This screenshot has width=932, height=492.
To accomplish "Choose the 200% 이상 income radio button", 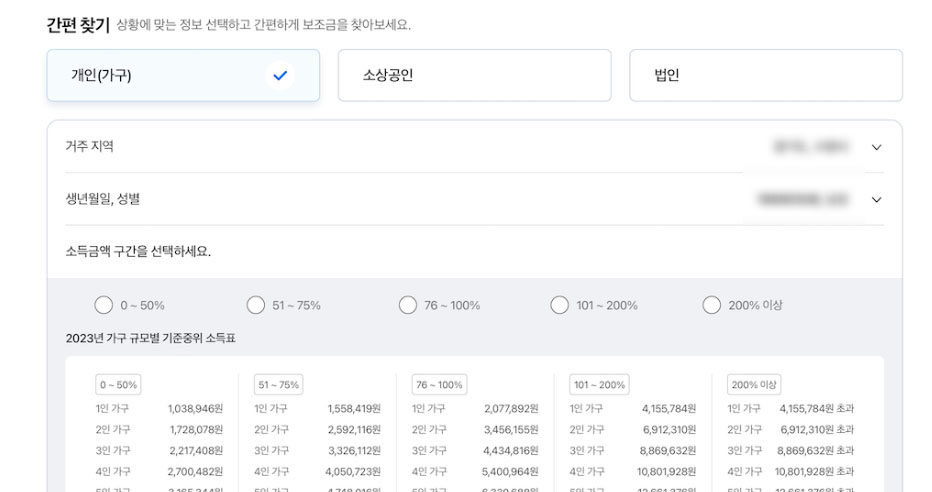I will pos(711,305).
